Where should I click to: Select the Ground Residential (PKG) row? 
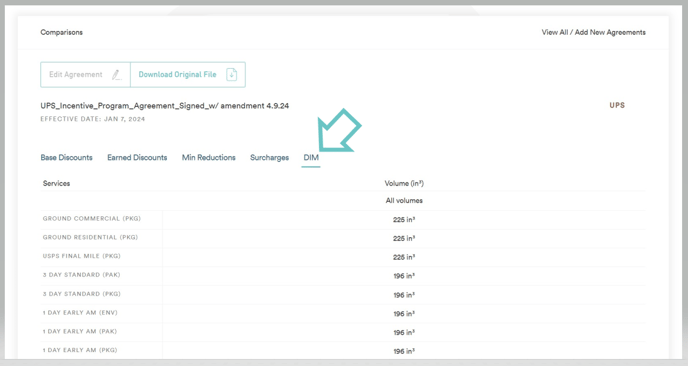tap(343, 238)
